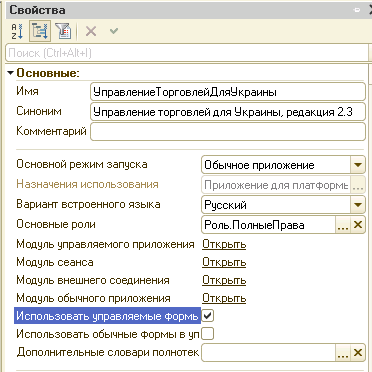
Task: Click ellipsis button for Основные роли
Action: [343, 225]
